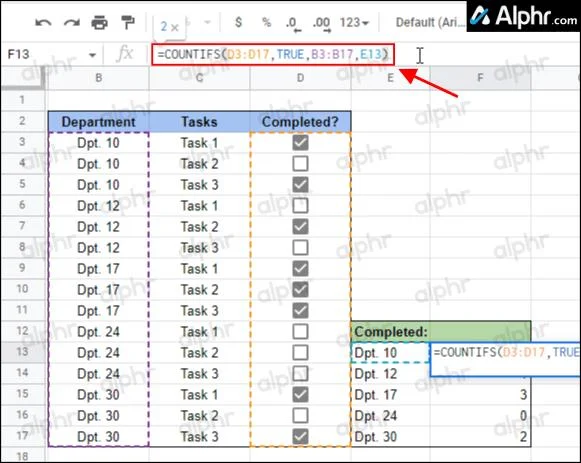This screenshot has height=463, width=581.
Task: Click the Redo arrow icon
Action: (72, 23)
